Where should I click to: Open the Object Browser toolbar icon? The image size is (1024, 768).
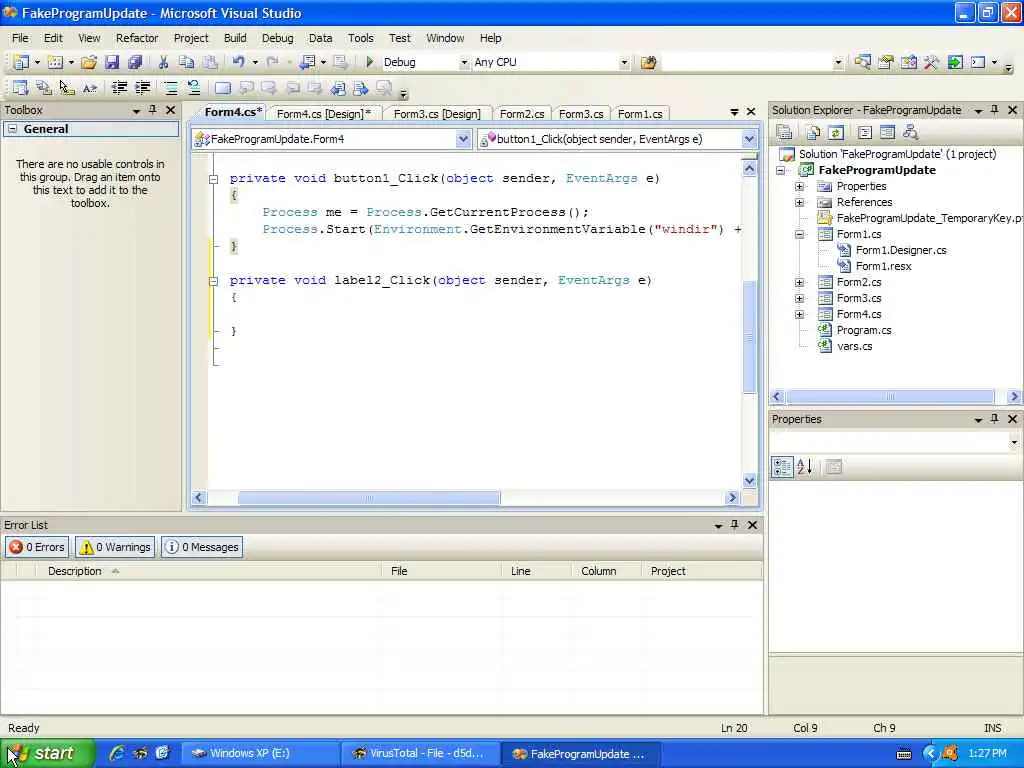click(x=908, y=63)
